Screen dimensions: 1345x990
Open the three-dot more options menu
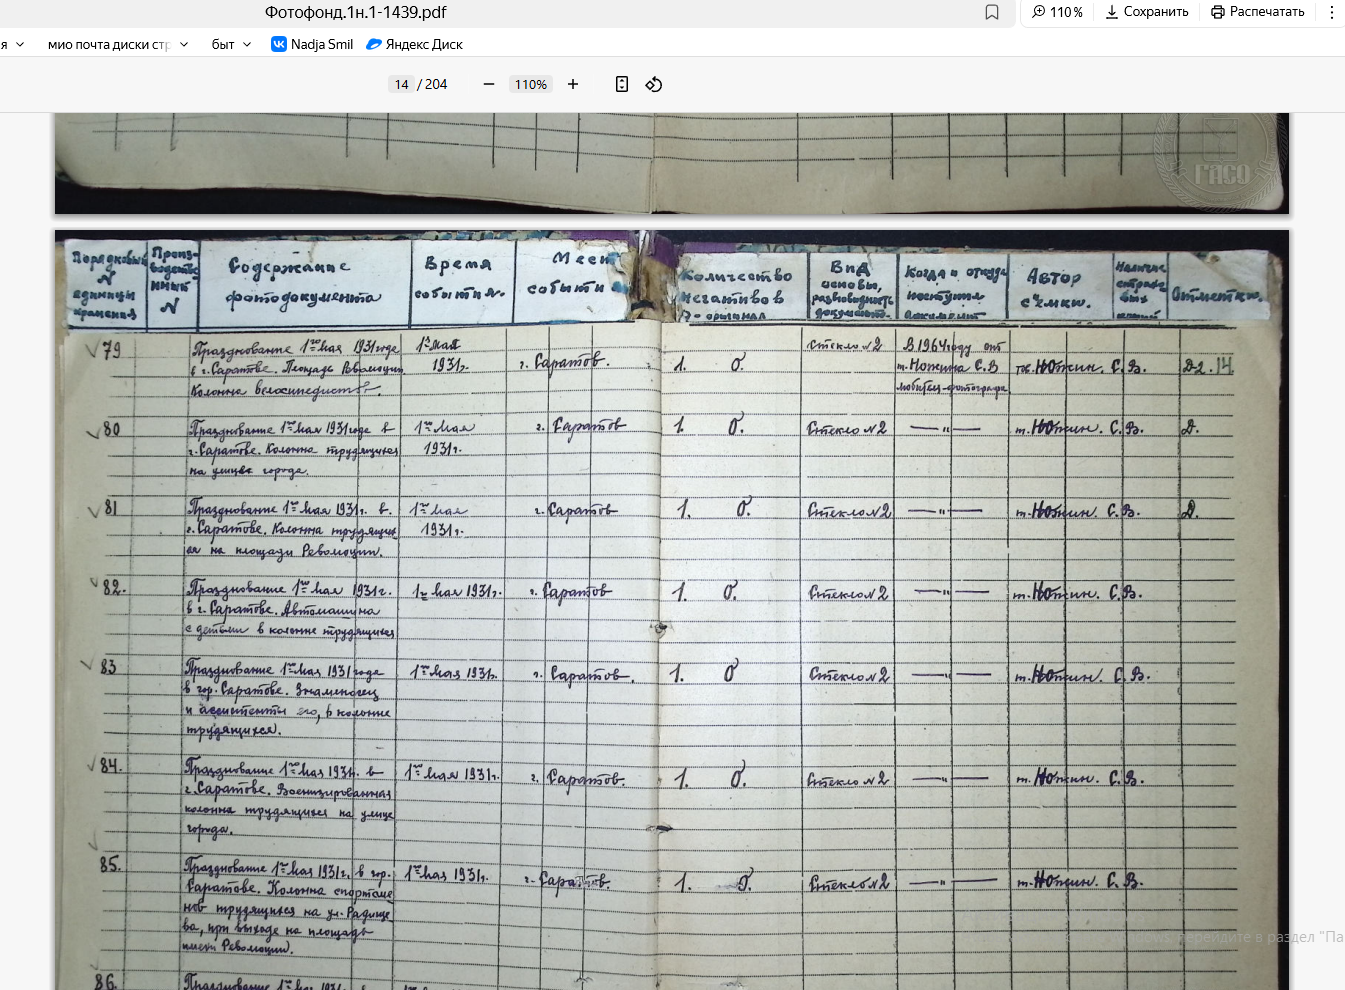pyautogui.click(x=1331, y=12)
